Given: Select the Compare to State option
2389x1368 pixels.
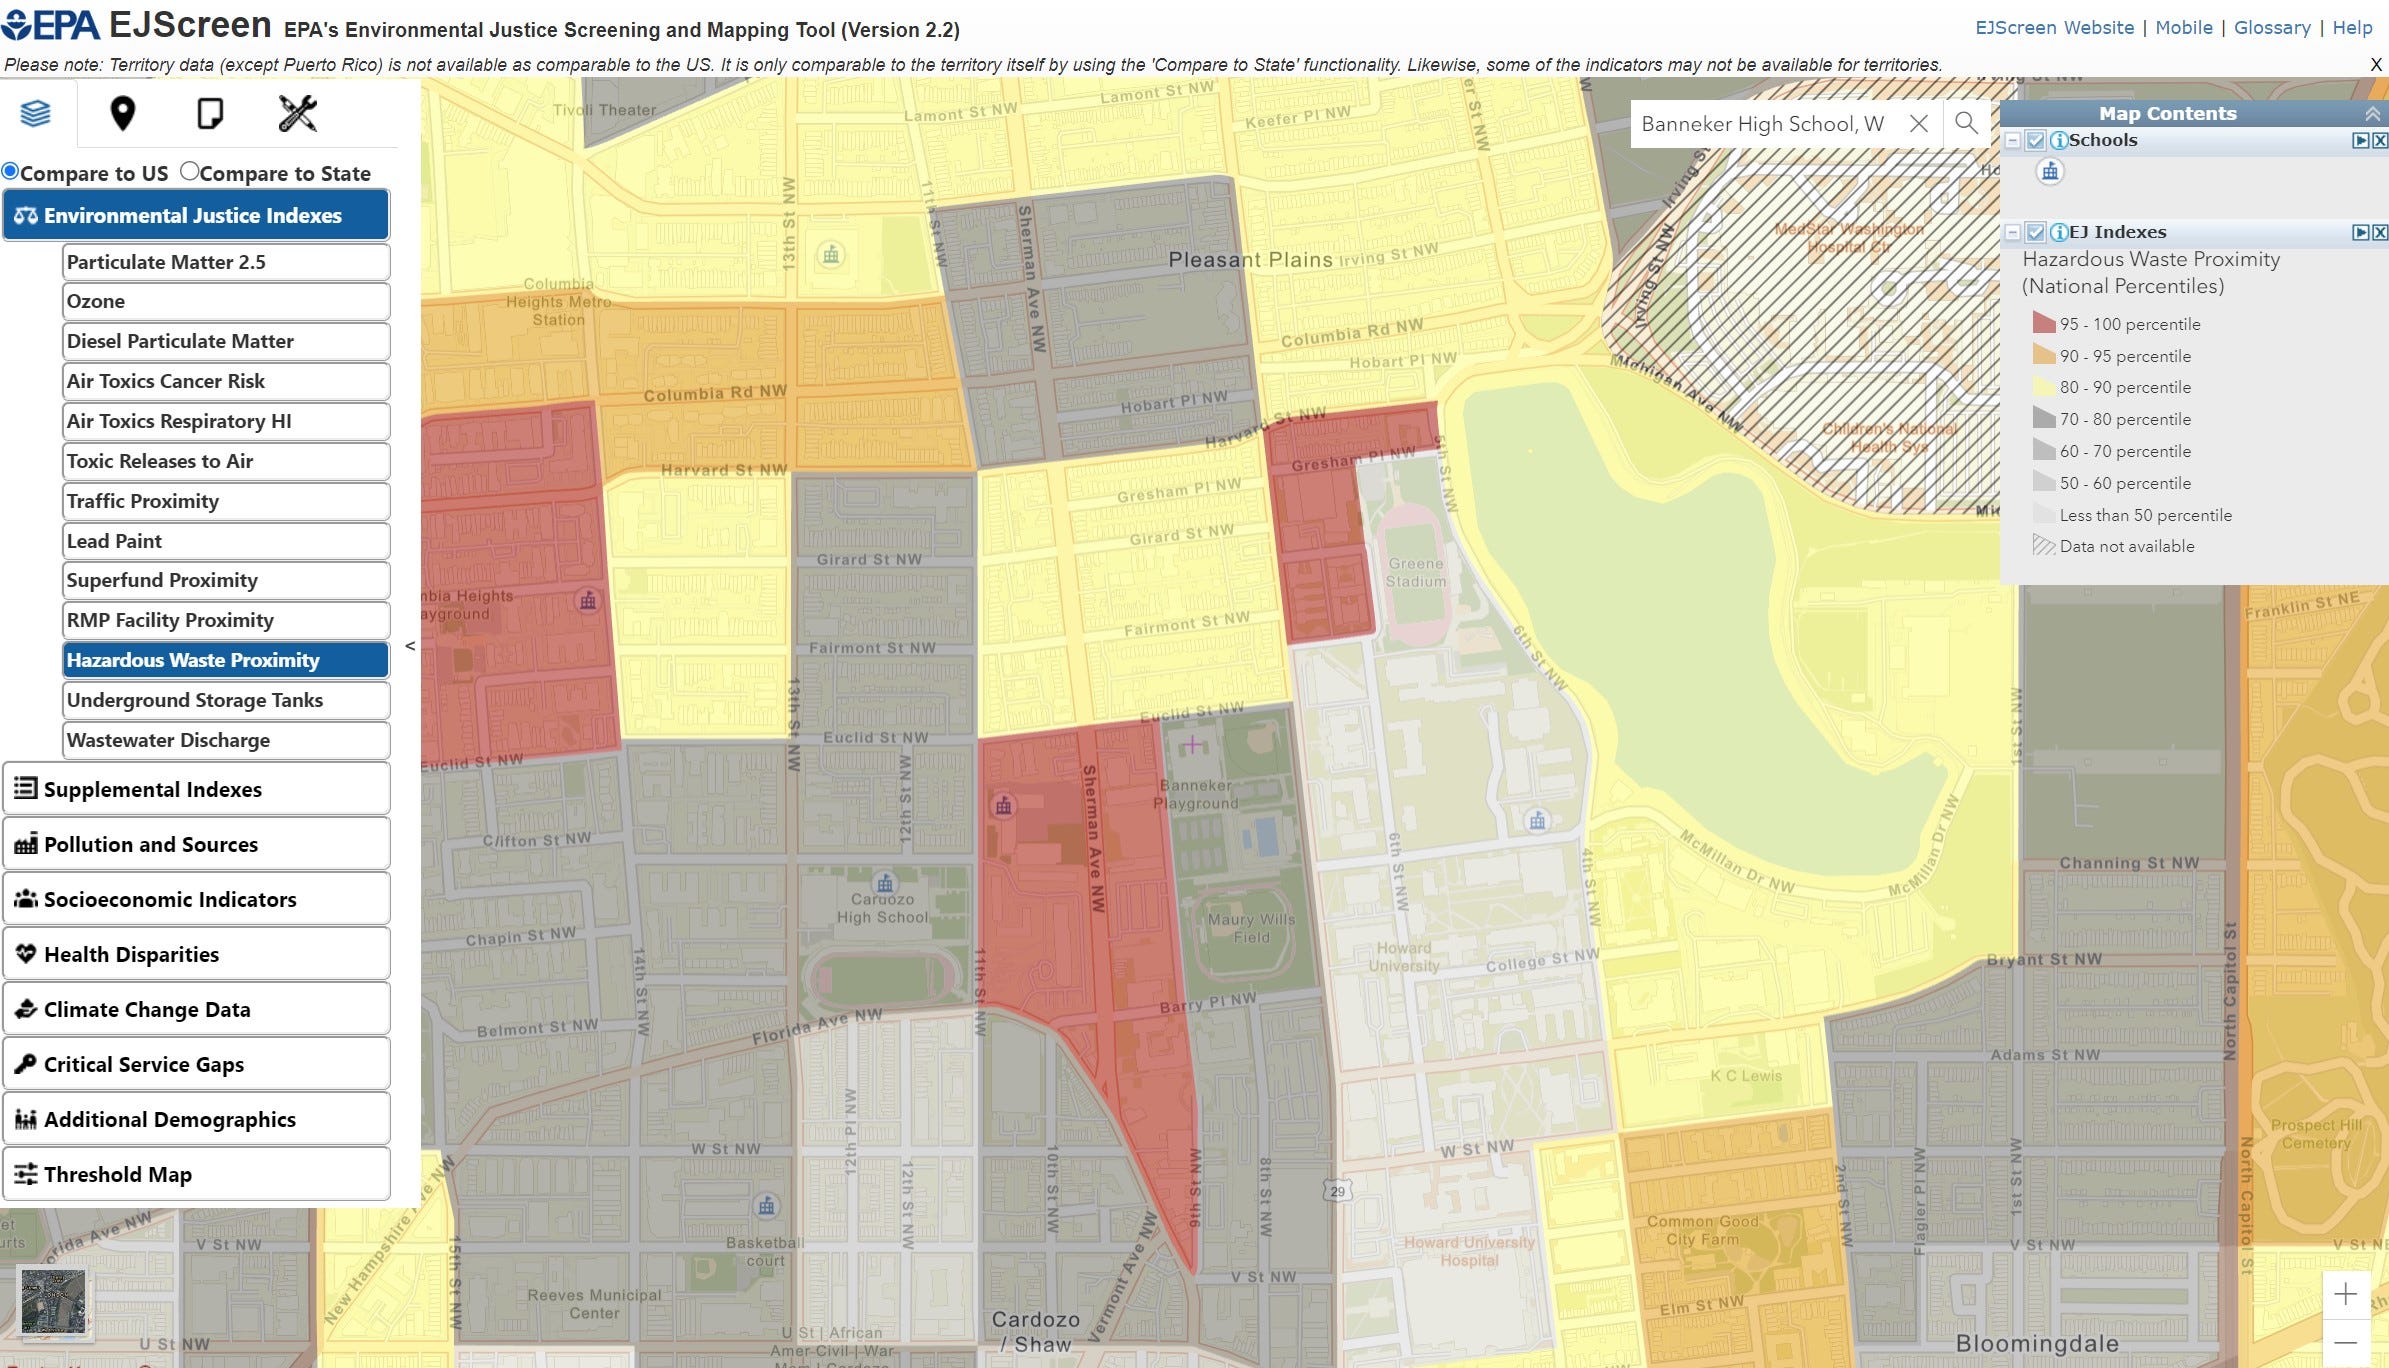Looking at the screenshot, I should [189, 171].
